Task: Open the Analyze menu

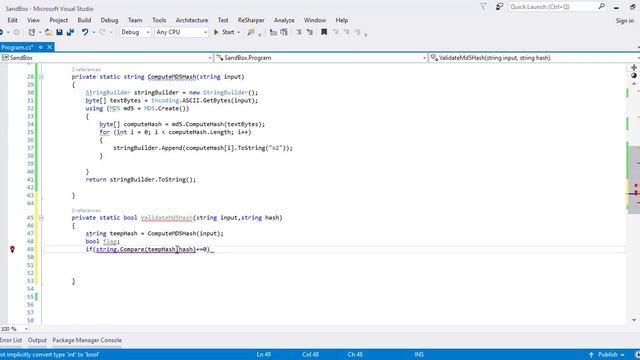Action: [284, 20]
